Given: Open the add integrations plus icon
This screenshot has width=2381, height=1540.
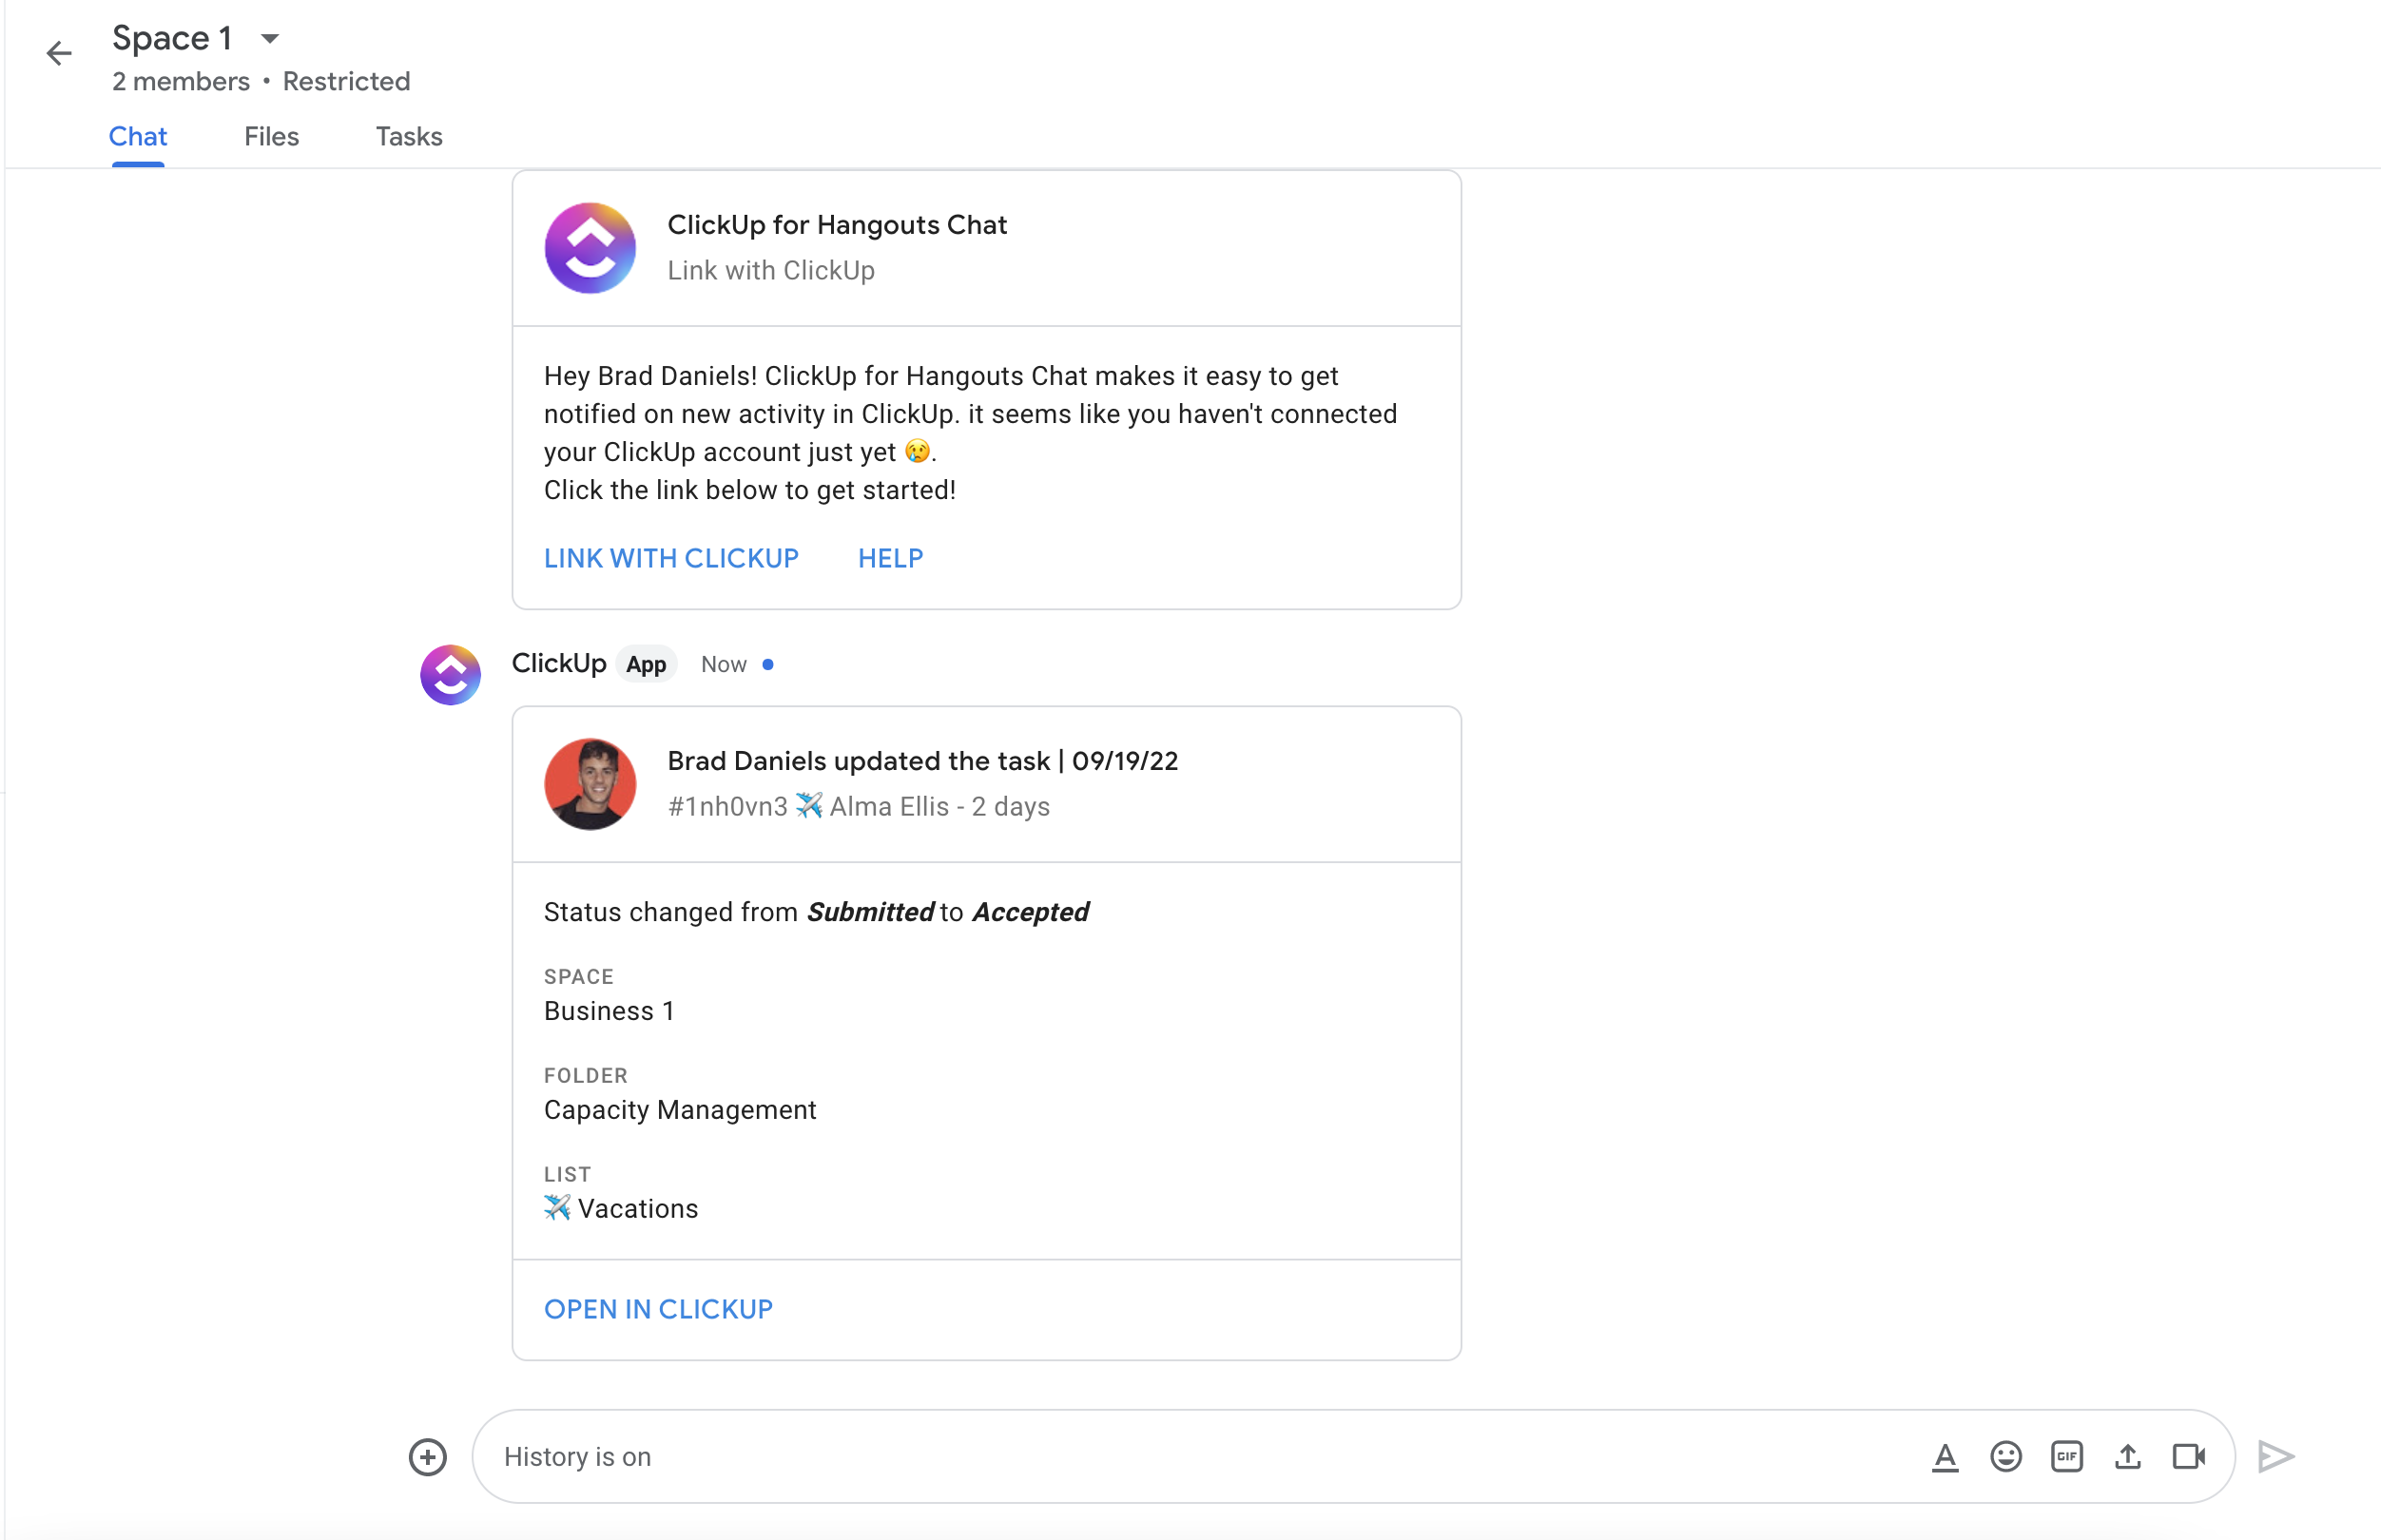Looking at the screenshot, I should coord(427,1457).
